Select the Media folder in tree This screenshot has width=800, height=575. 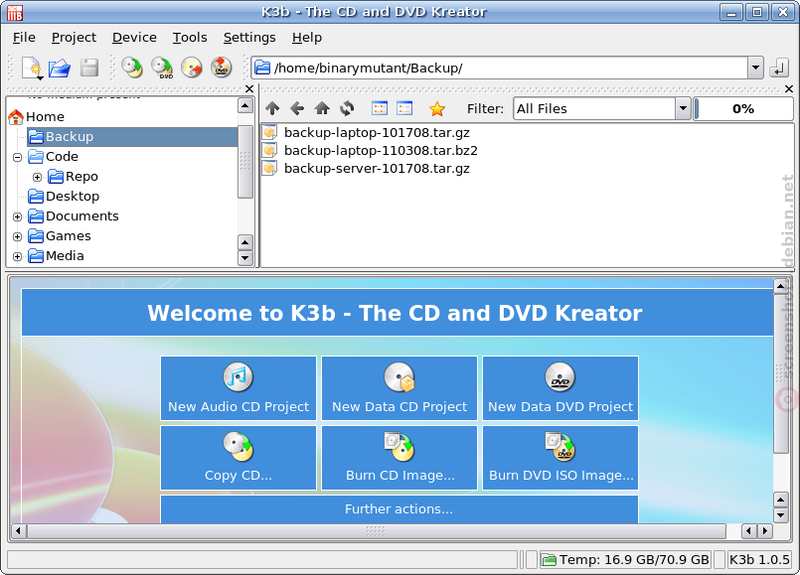[x=56, y=256]
